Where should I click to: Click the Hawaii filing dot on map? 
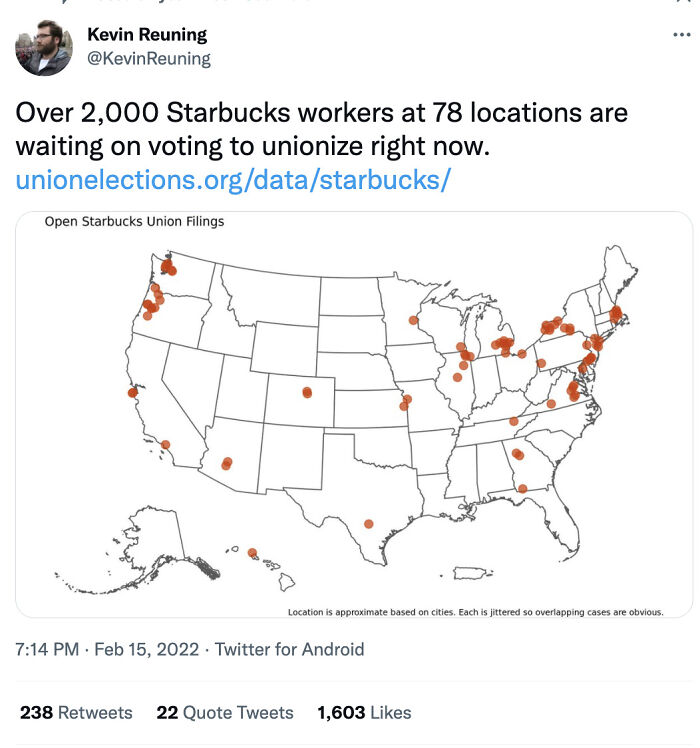252,552
